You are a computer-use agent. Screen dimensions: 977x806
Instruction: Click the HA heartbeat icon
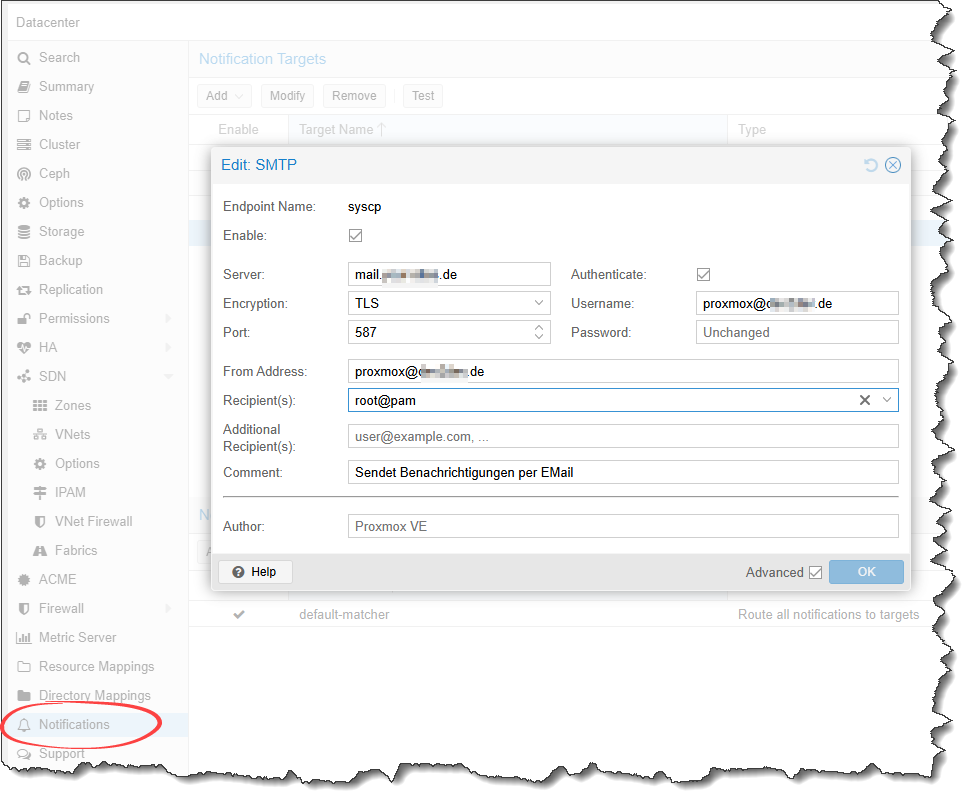point(24,348)
